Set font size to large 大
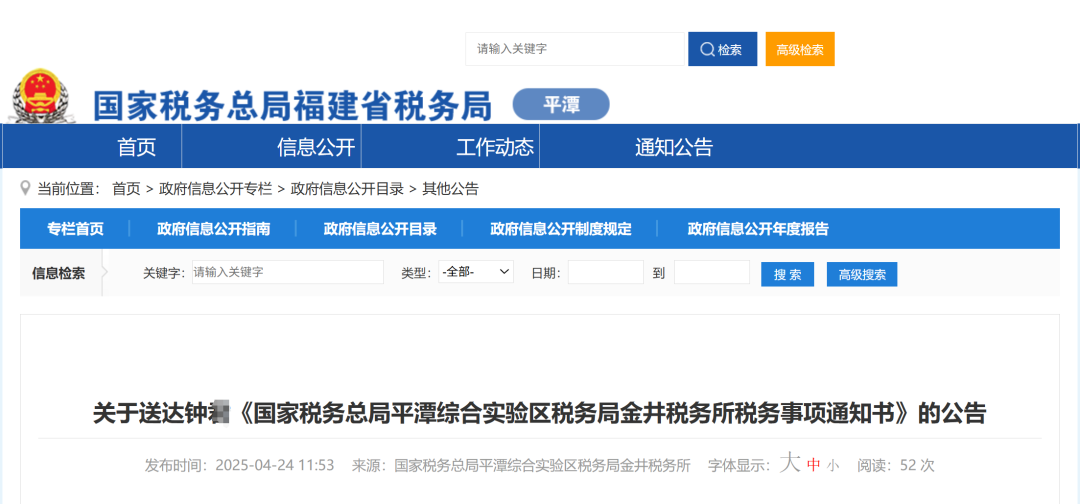 point(790,463)
